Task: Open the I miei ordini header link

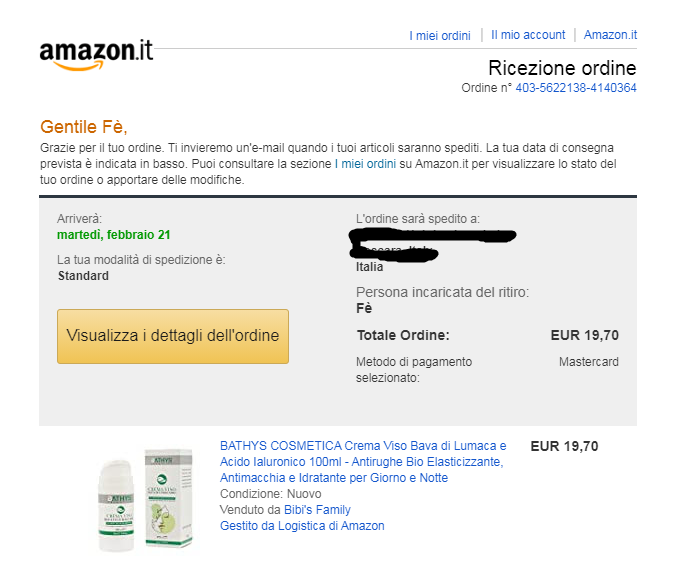Action: (440, 36)
